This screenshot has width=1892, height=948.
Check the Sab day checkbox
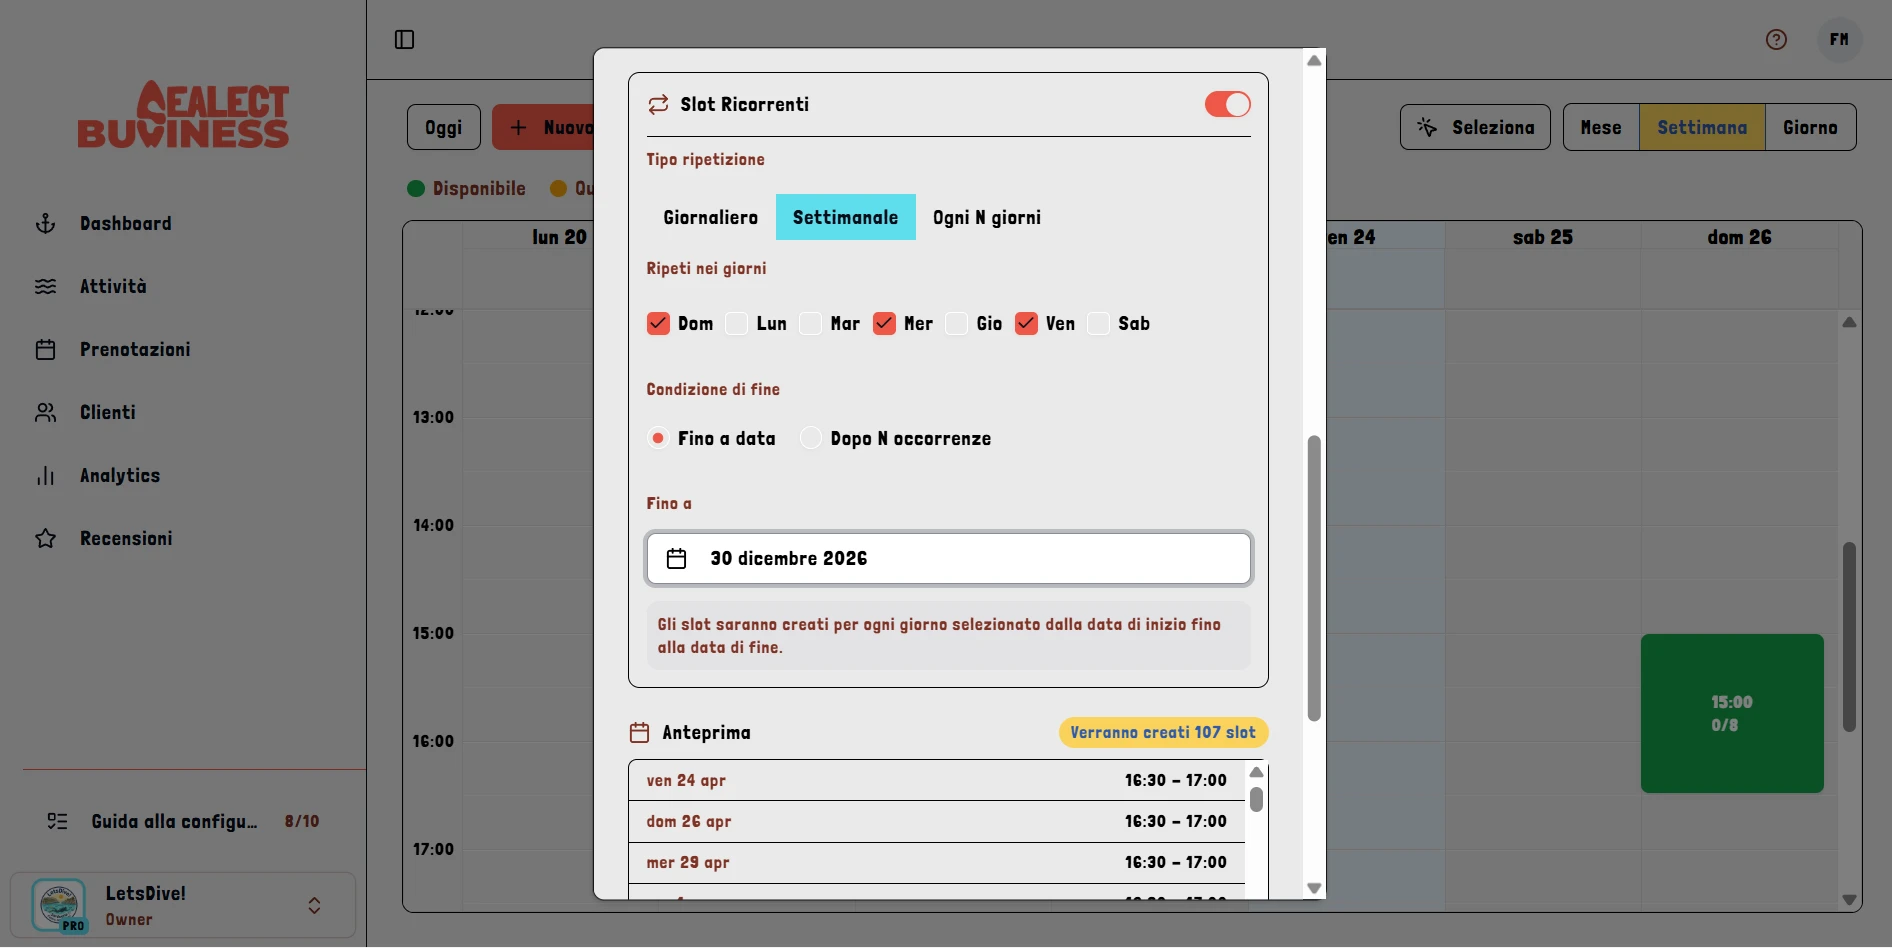click(1099, 323)
